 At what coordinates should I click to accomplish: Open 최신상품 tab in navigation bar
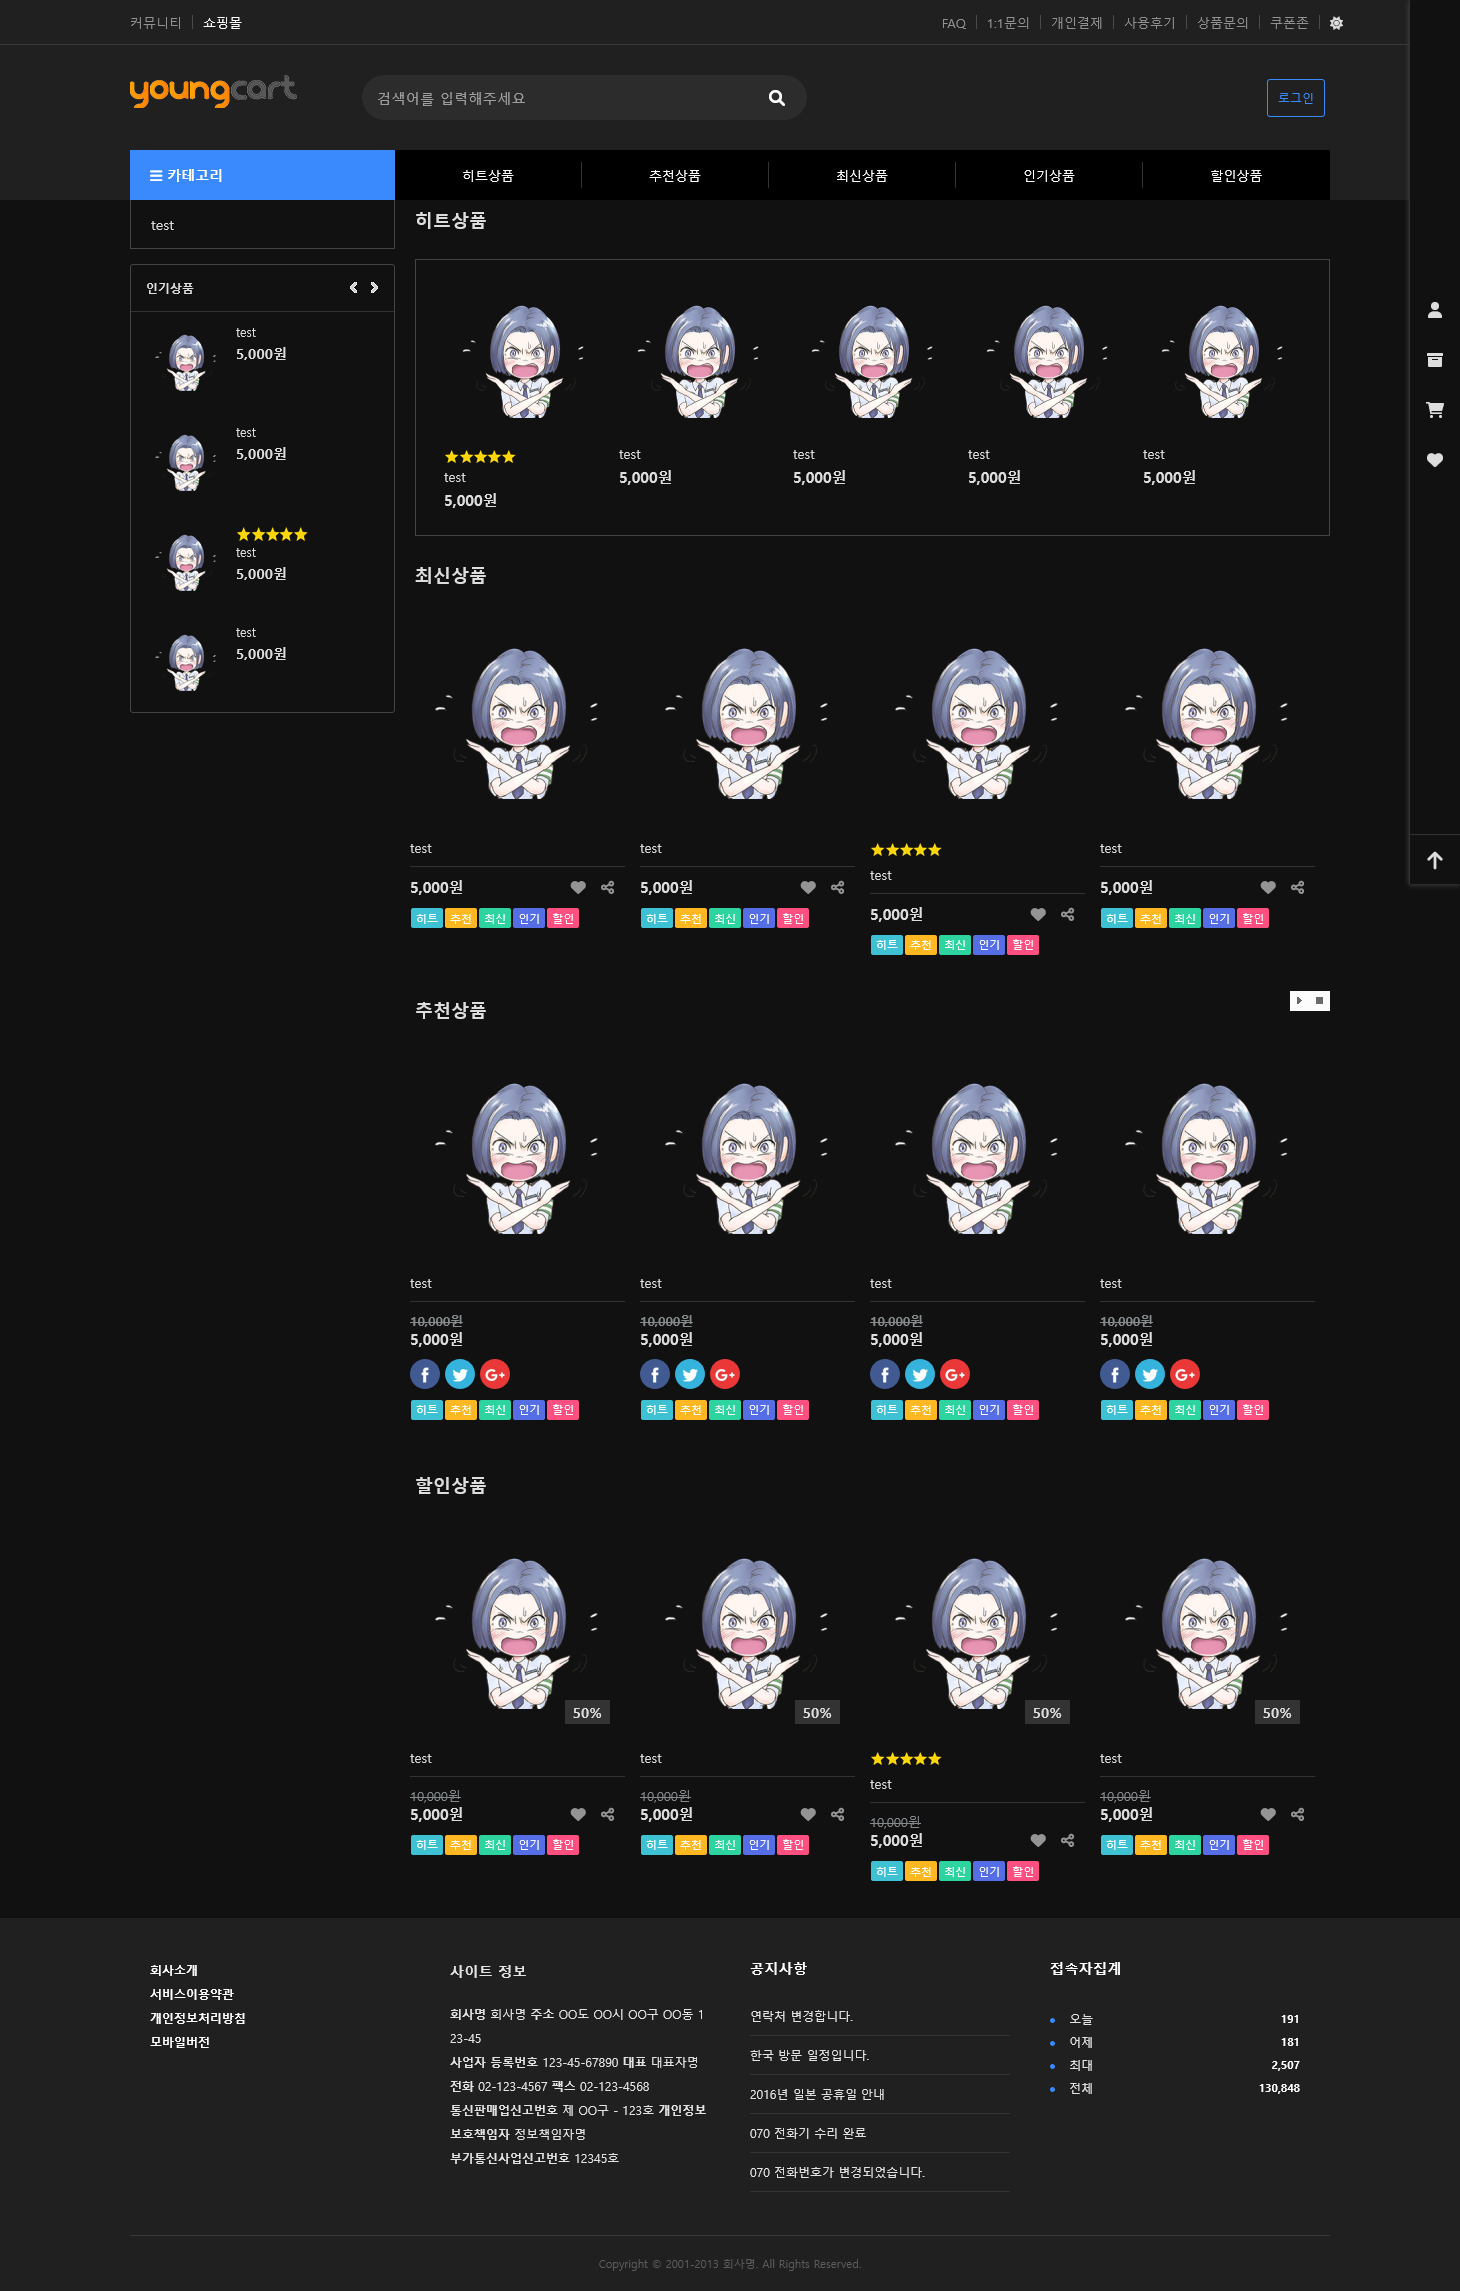[862, 176]
